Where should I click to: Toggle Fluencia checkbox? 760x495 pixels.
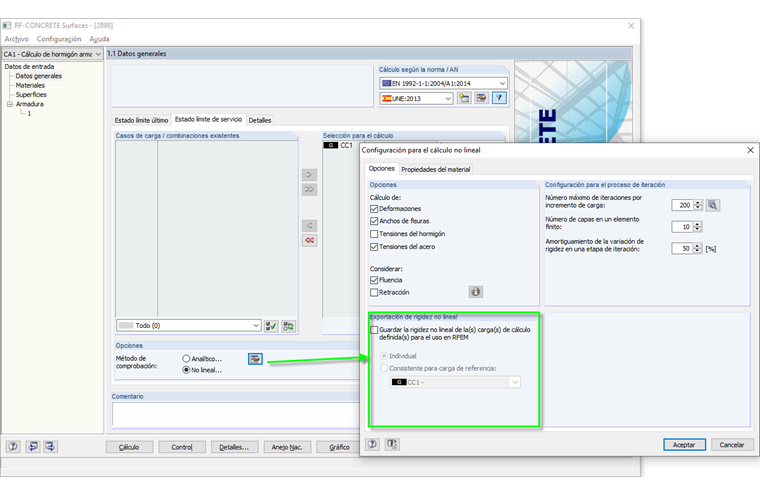(x=374, y=280)
